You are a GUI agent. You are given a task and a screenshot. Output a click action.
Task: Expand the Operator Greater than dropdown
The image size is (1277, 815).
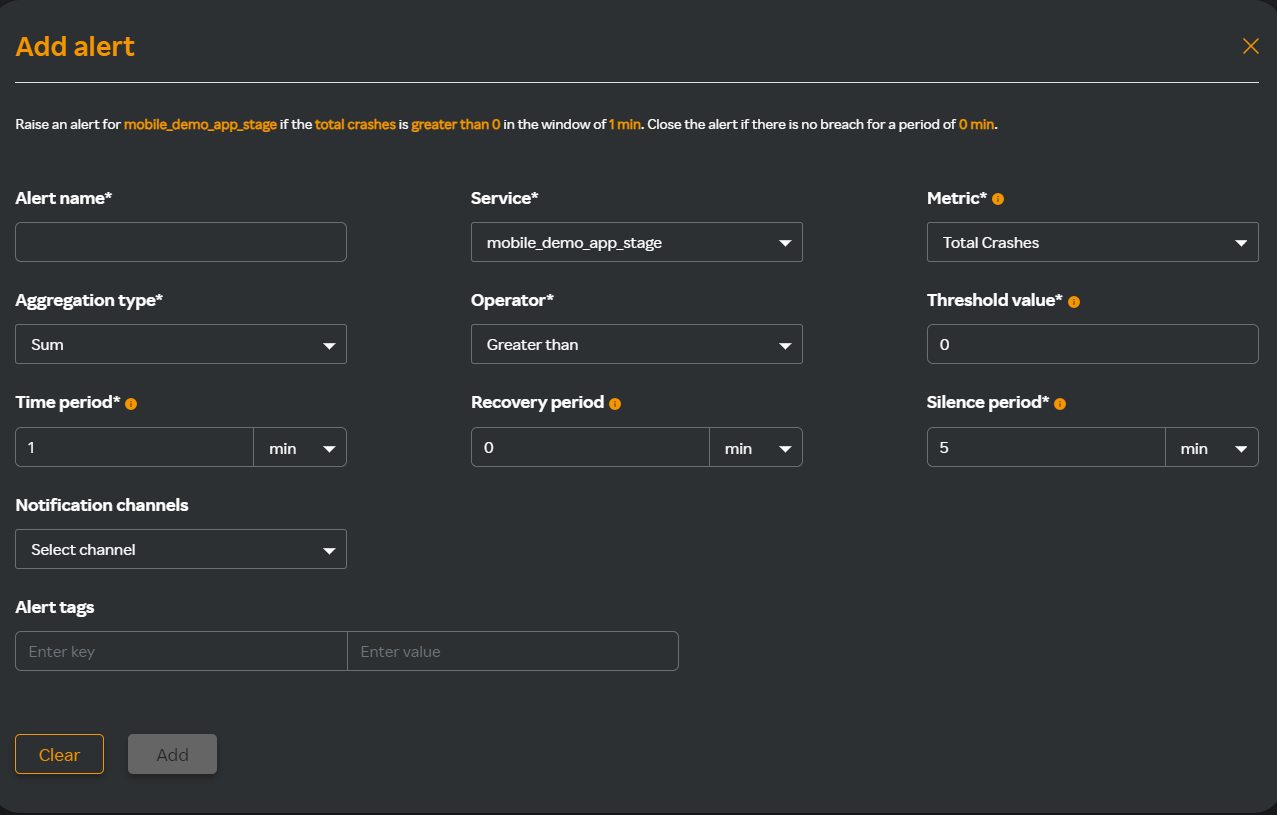pos(636,345)
